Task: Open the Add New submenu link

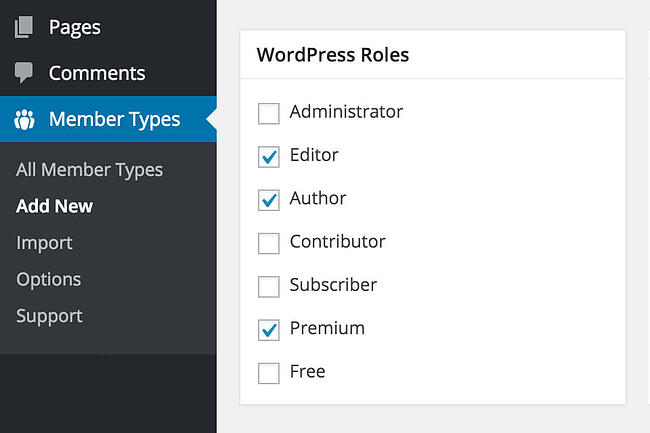Action: coord(54,206)
